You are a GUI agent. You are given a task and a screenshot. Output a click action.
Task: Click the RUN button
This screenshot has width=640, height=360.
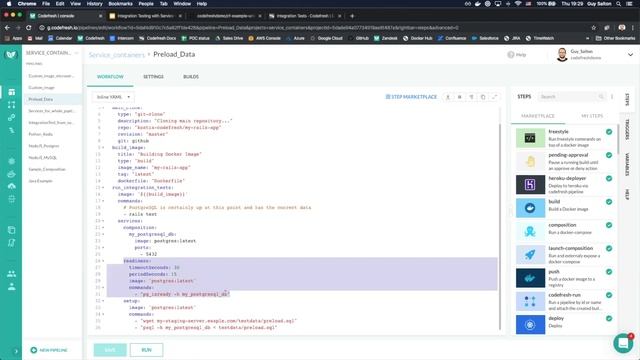click(147, 350)
